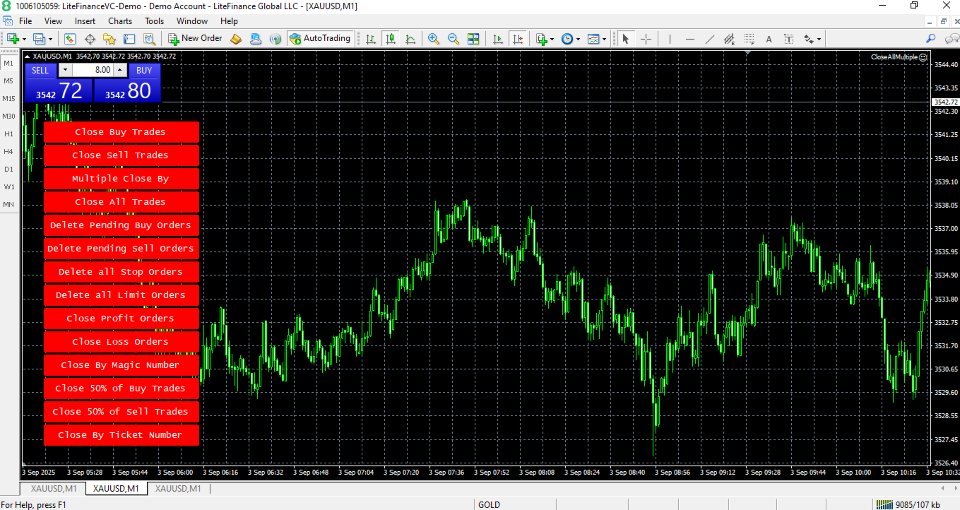The image size is (960, 510).
Task: Open the File menu
Action: [x=26, y=21]
